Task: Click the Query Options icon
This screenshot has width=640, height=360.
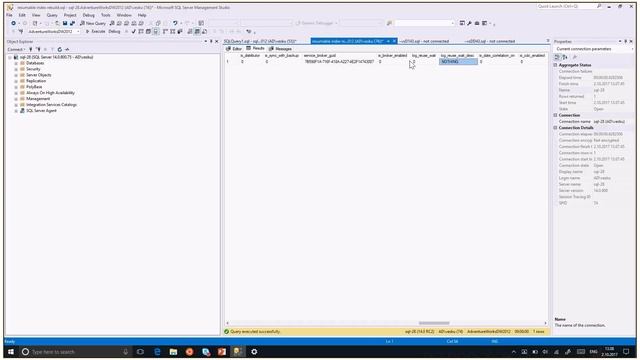Action: click(148, 31)
